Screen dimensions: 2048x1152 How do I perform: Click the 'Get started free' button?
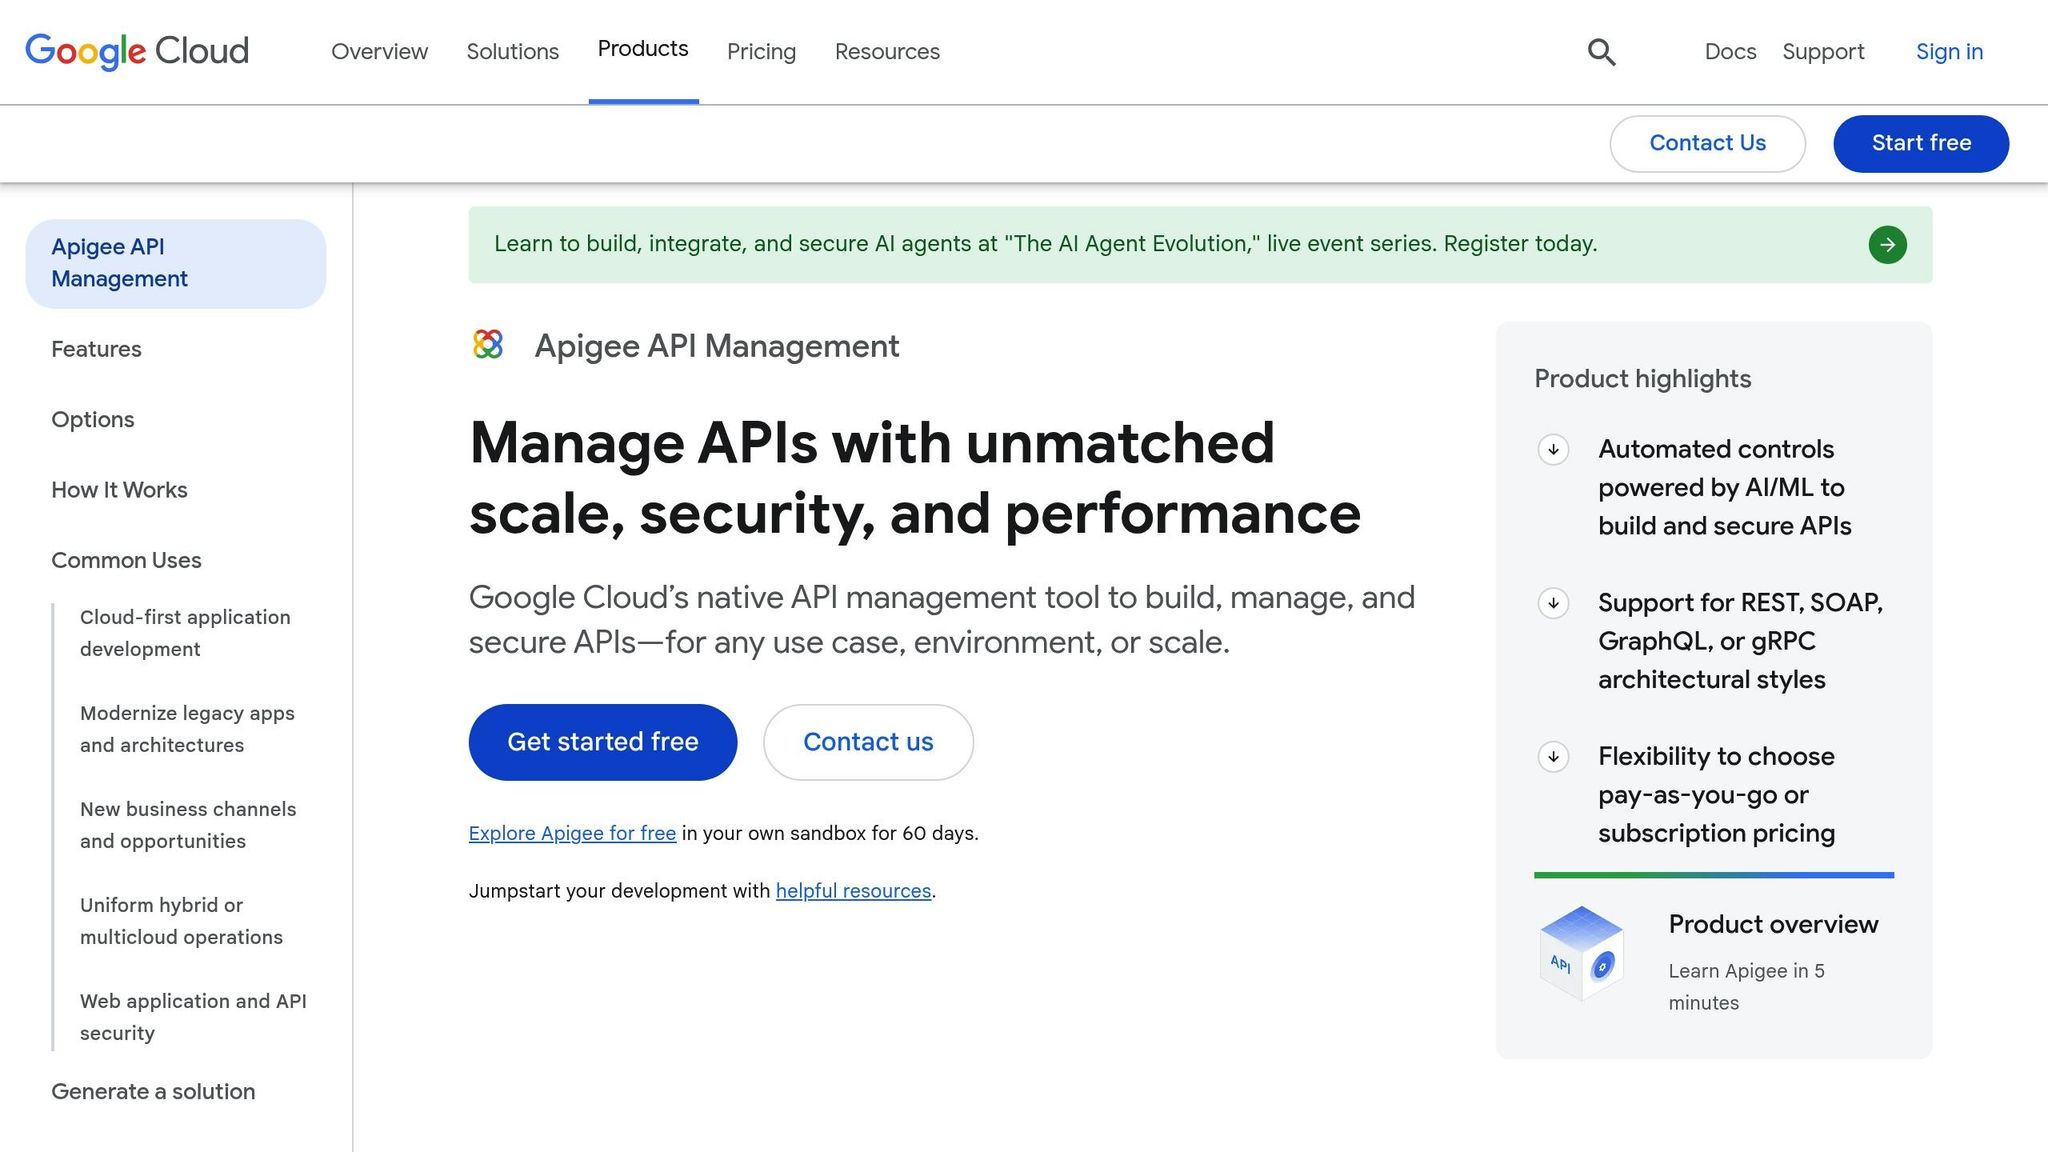[602, 741]
